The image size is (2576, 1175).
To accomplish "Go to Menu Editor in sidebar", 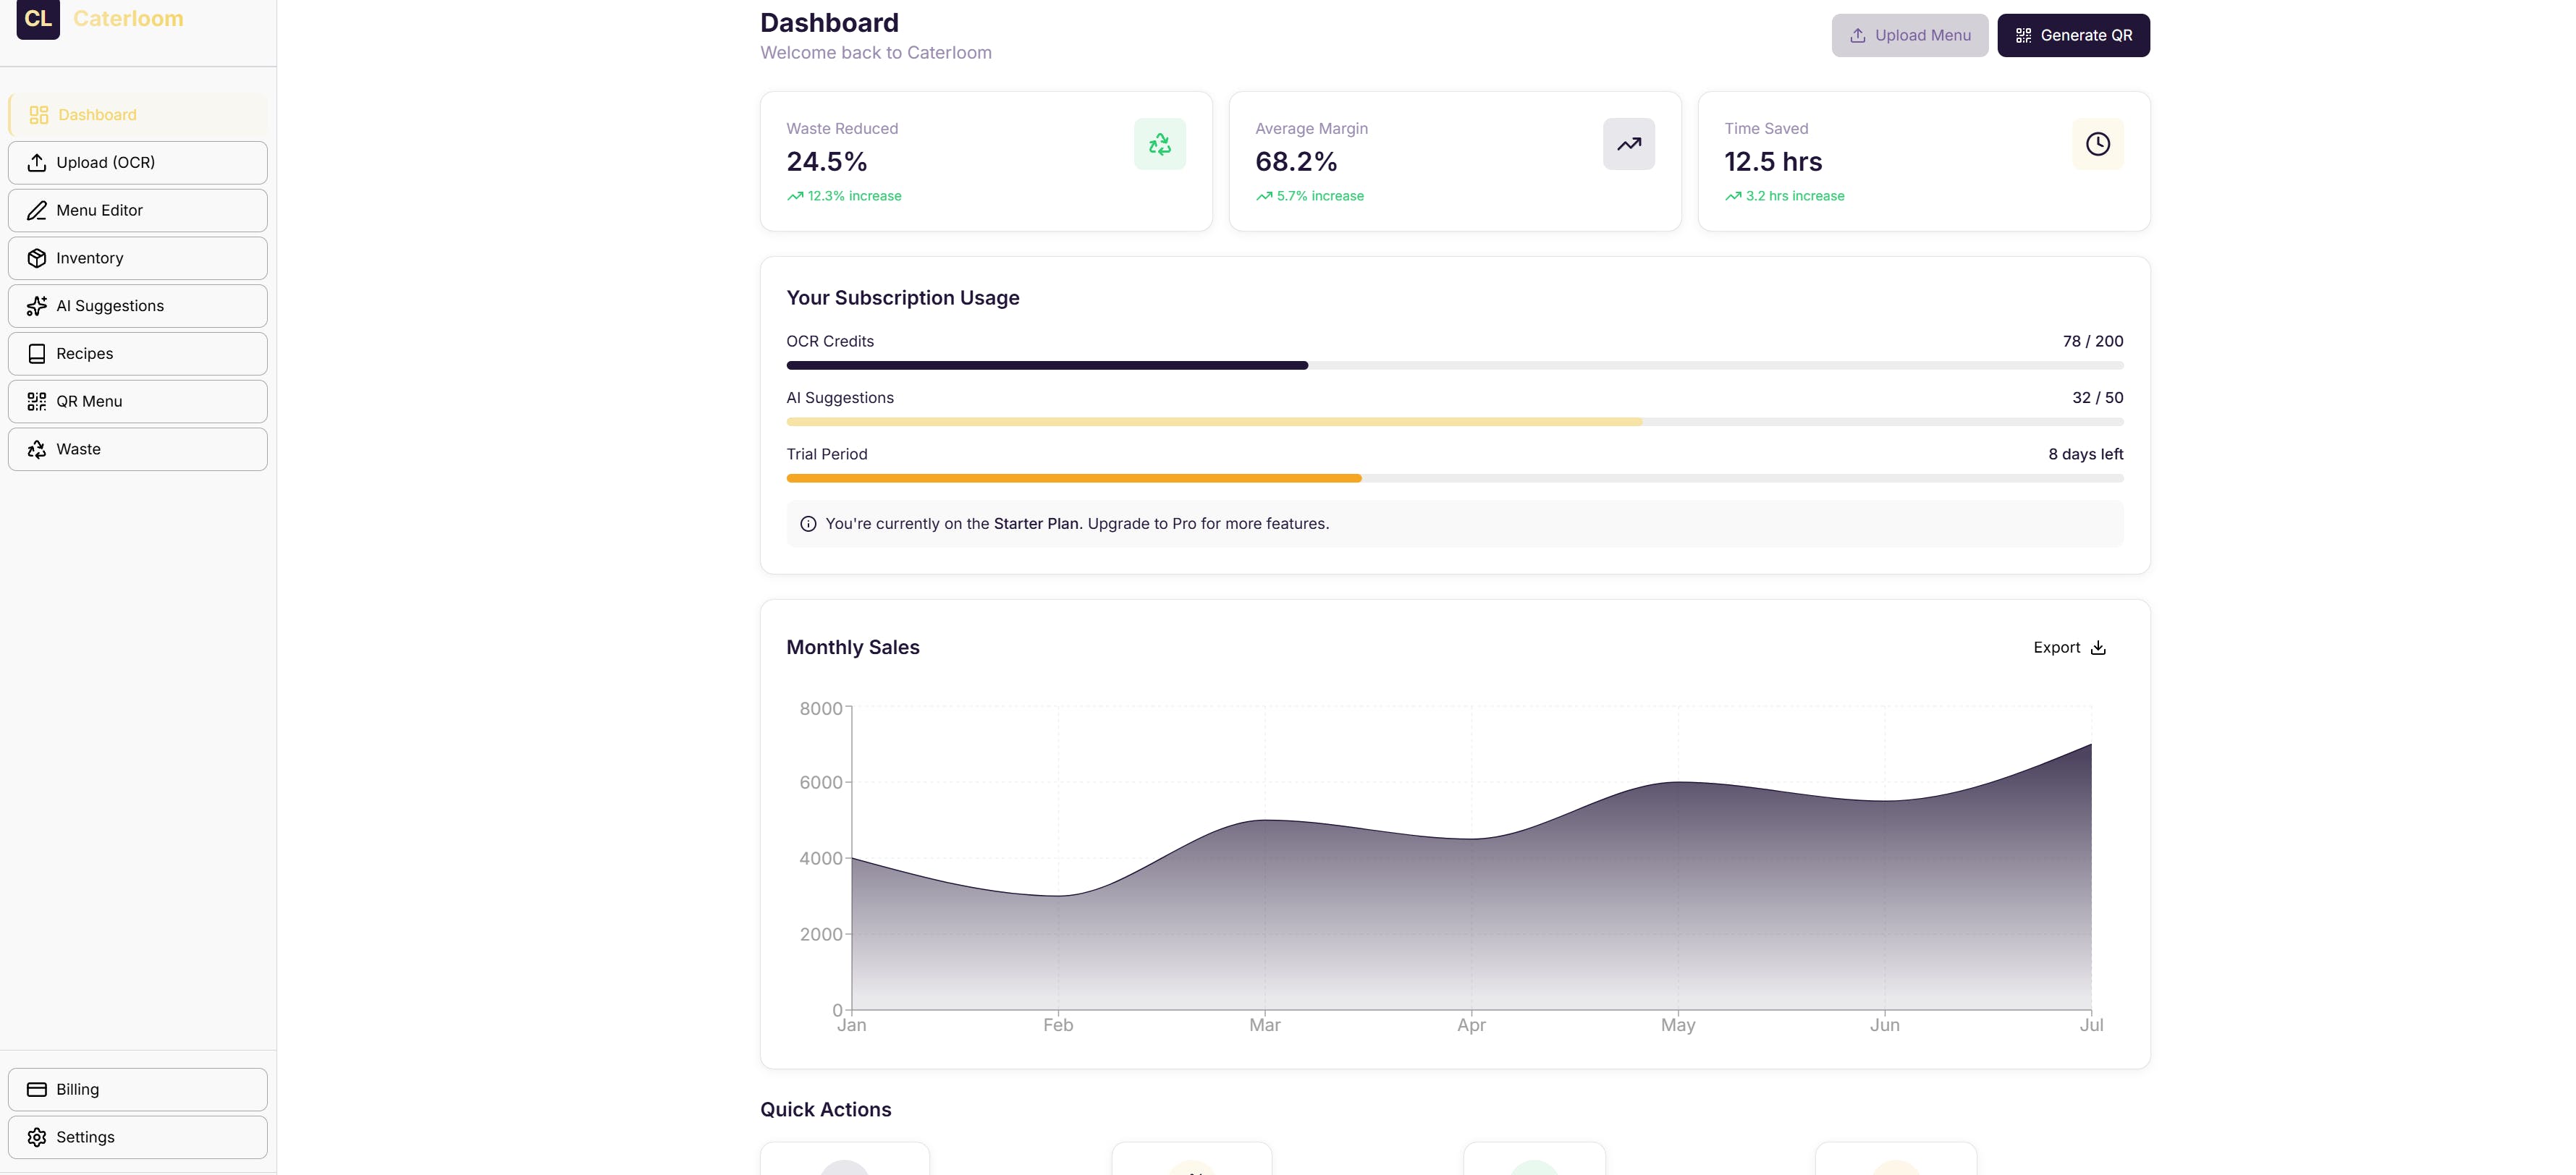I will pyautogui.click(x=138, y=210).
